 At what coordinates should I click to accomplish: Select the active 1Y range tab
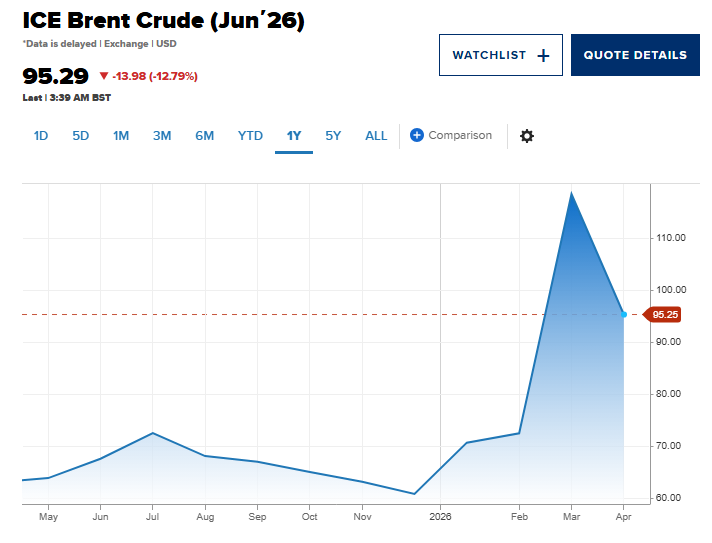pos(294,136)
